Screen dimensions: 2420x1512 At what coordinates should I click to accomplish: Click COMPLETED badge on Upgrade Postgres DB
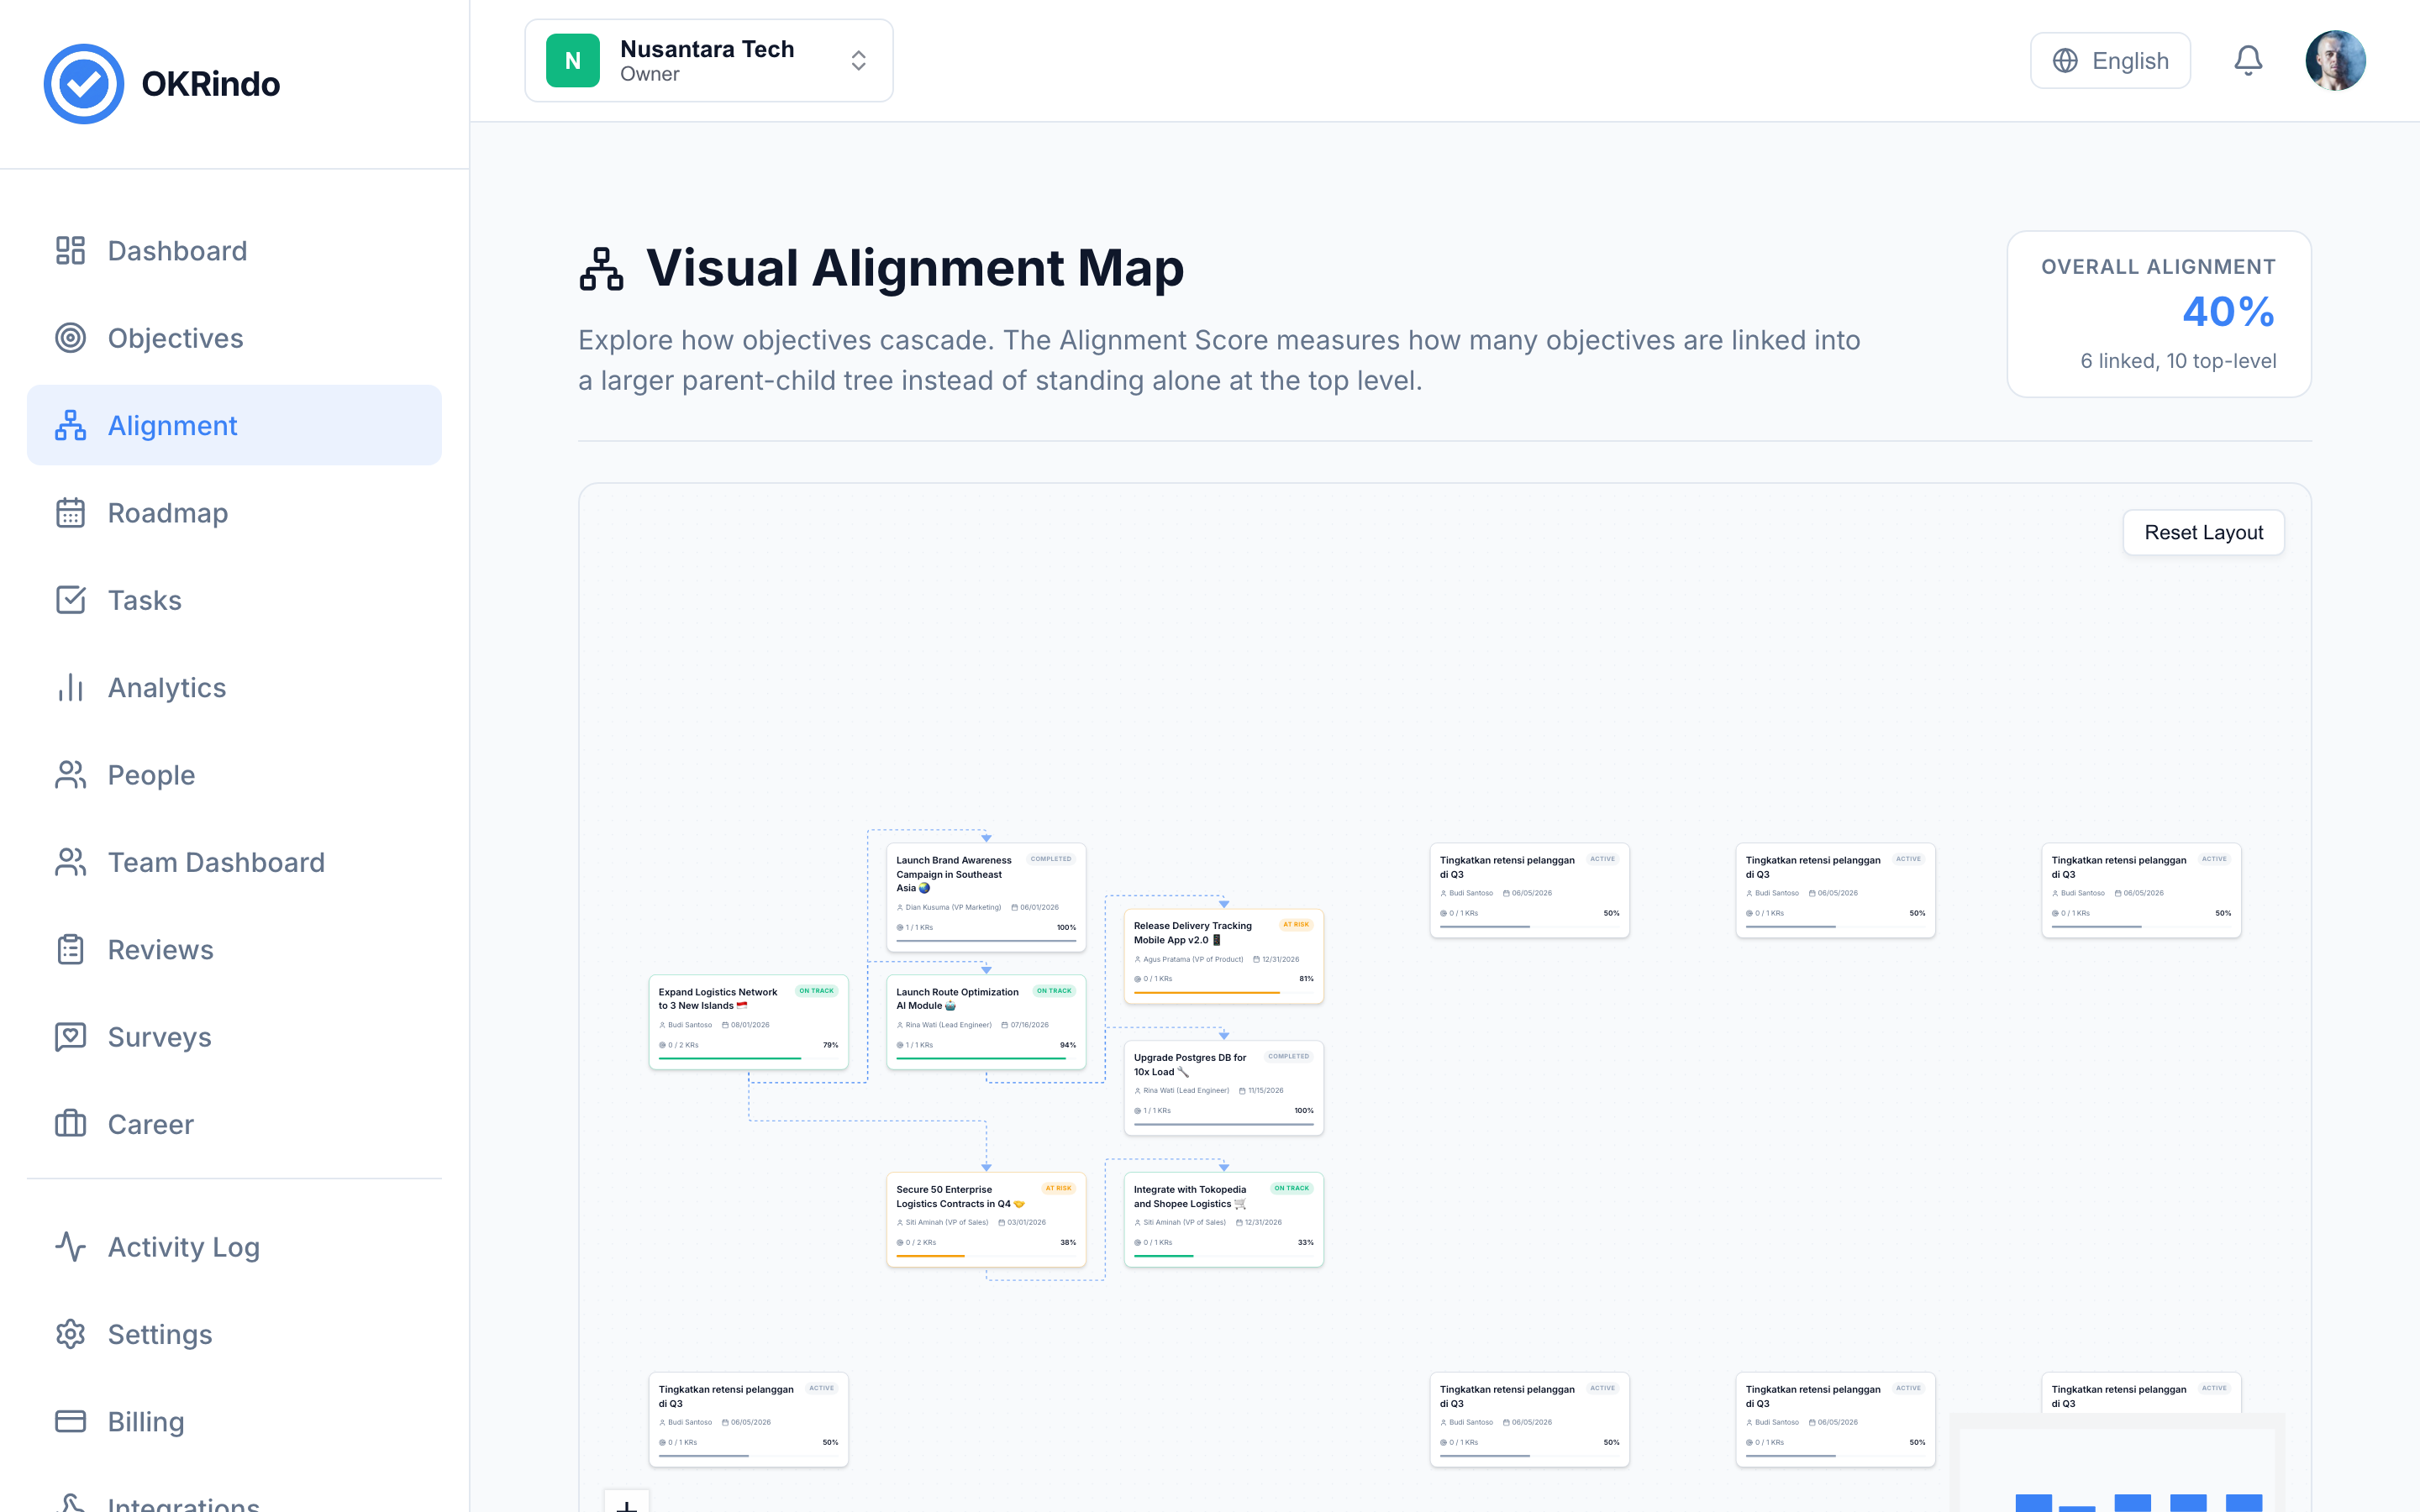1288,1056
